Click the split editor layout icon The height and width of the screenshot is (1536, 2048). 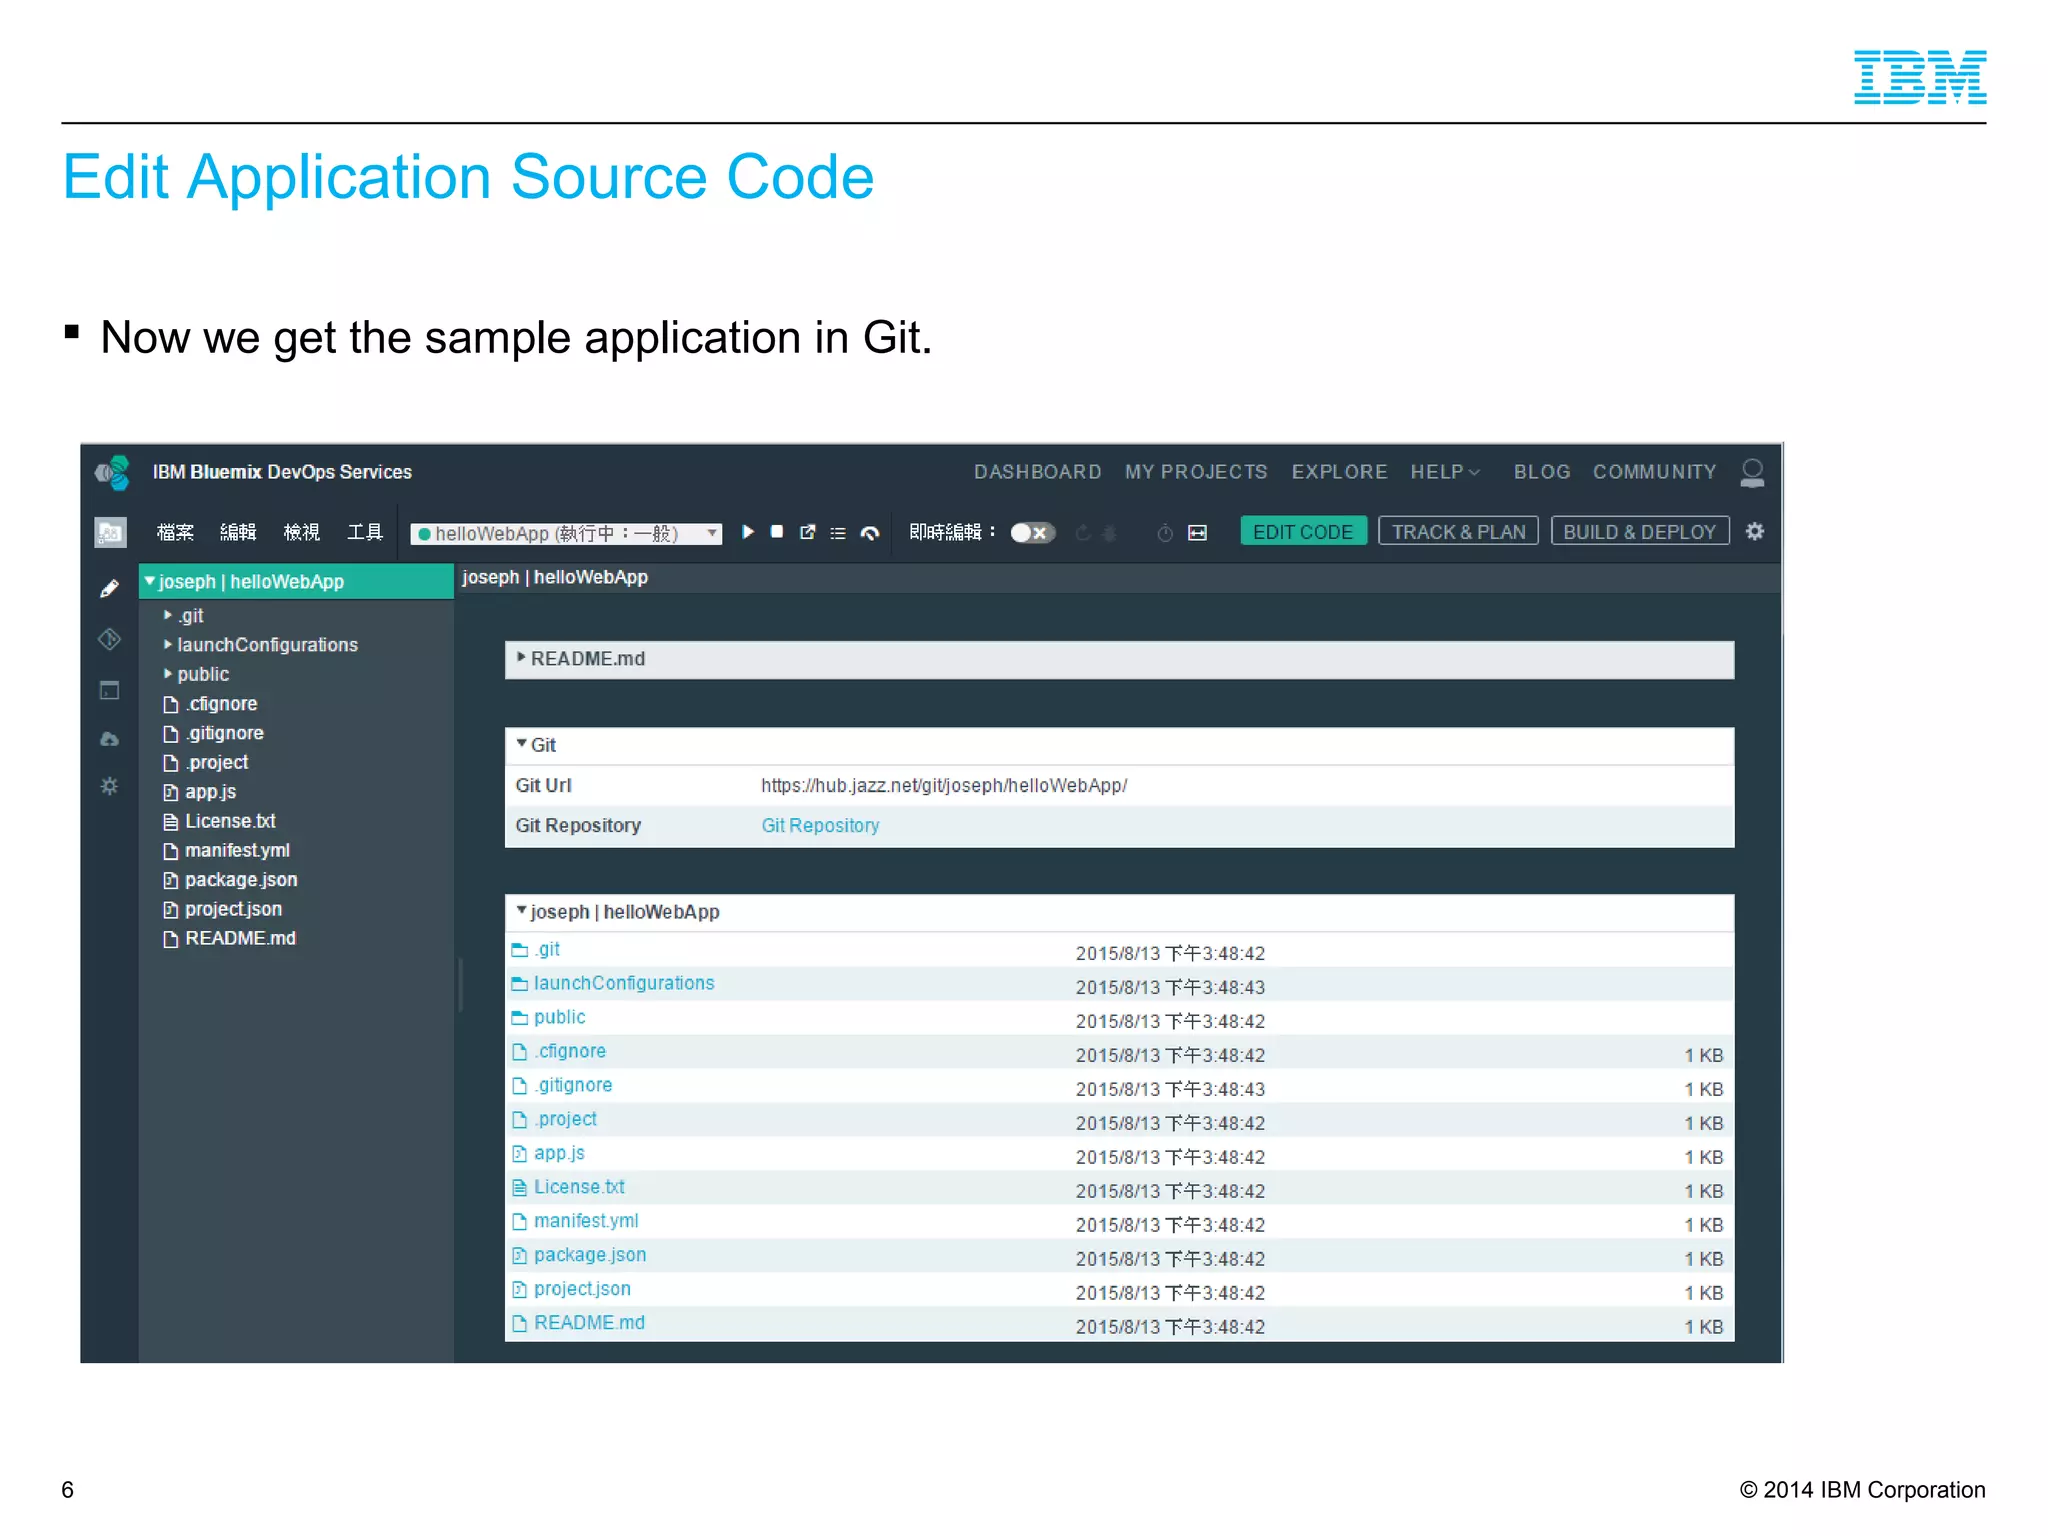(x=1197, y=533)
